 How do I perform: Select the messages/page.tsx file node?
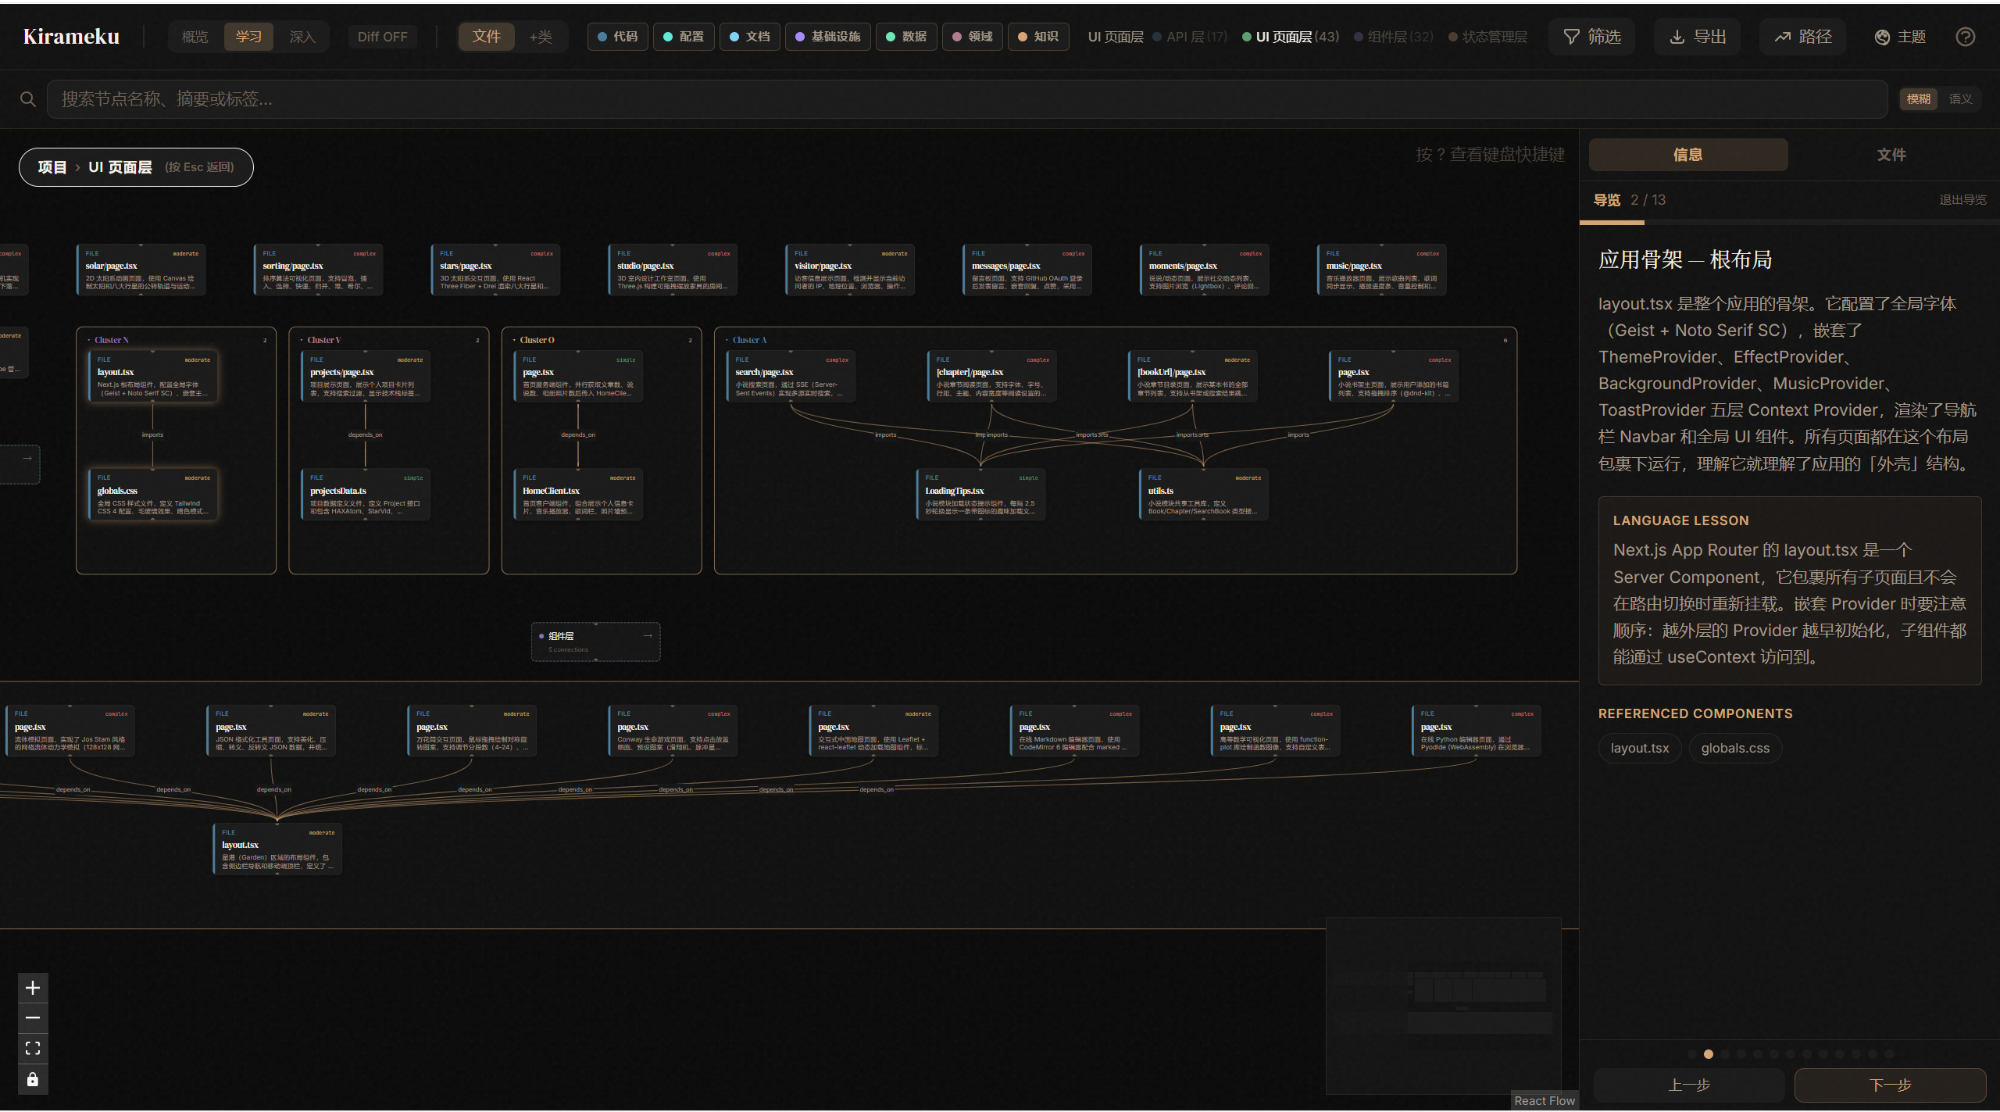1027,270
